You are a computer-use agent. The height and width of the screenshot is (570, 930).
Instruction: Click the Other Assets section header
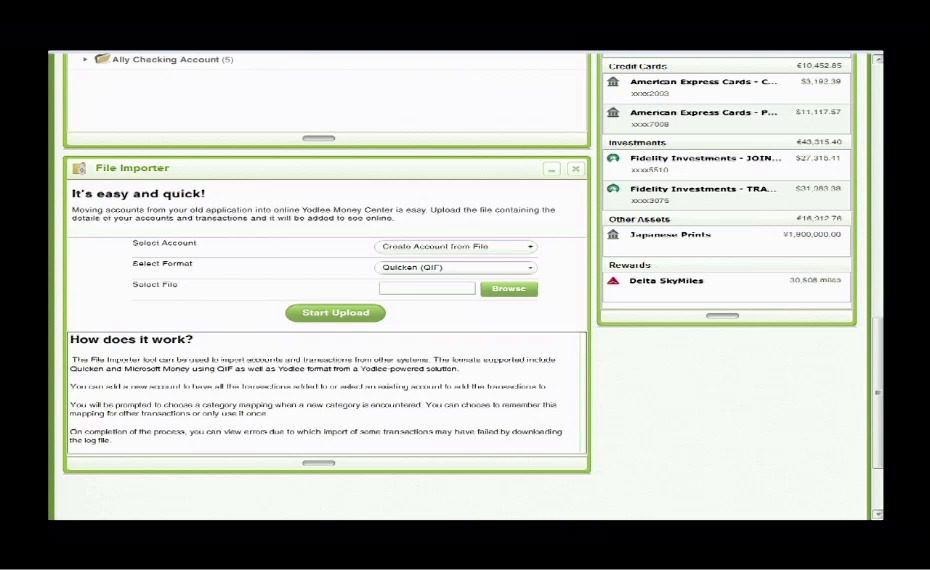[727, 219]
